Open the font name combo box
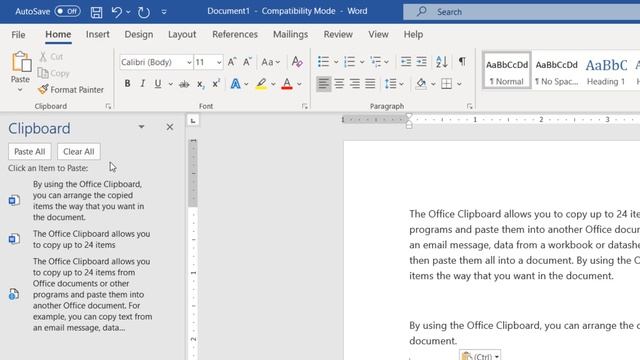The height and width of the screenshot is (360, 640). tap(156, 62)
